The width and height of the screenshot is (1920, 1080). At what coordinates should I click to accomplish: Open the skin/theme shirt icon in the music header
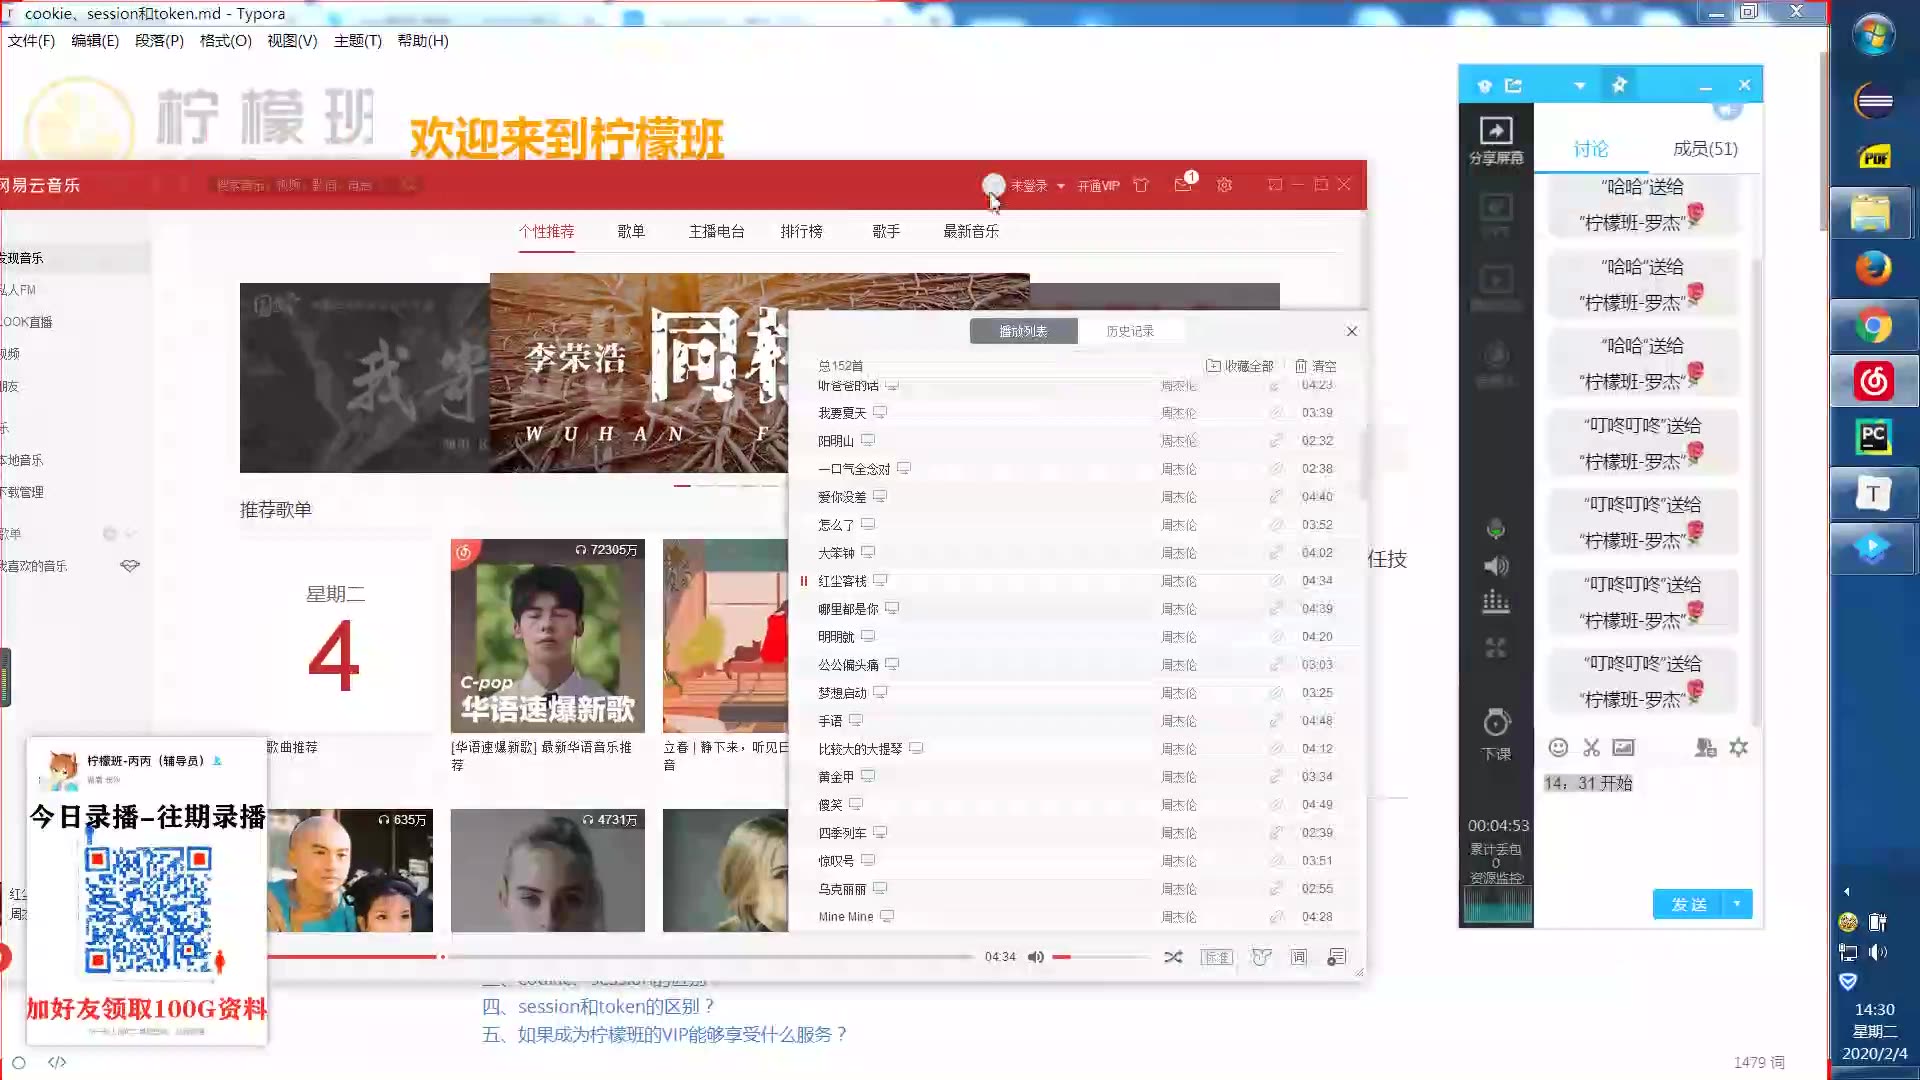tap(1141, 185)
